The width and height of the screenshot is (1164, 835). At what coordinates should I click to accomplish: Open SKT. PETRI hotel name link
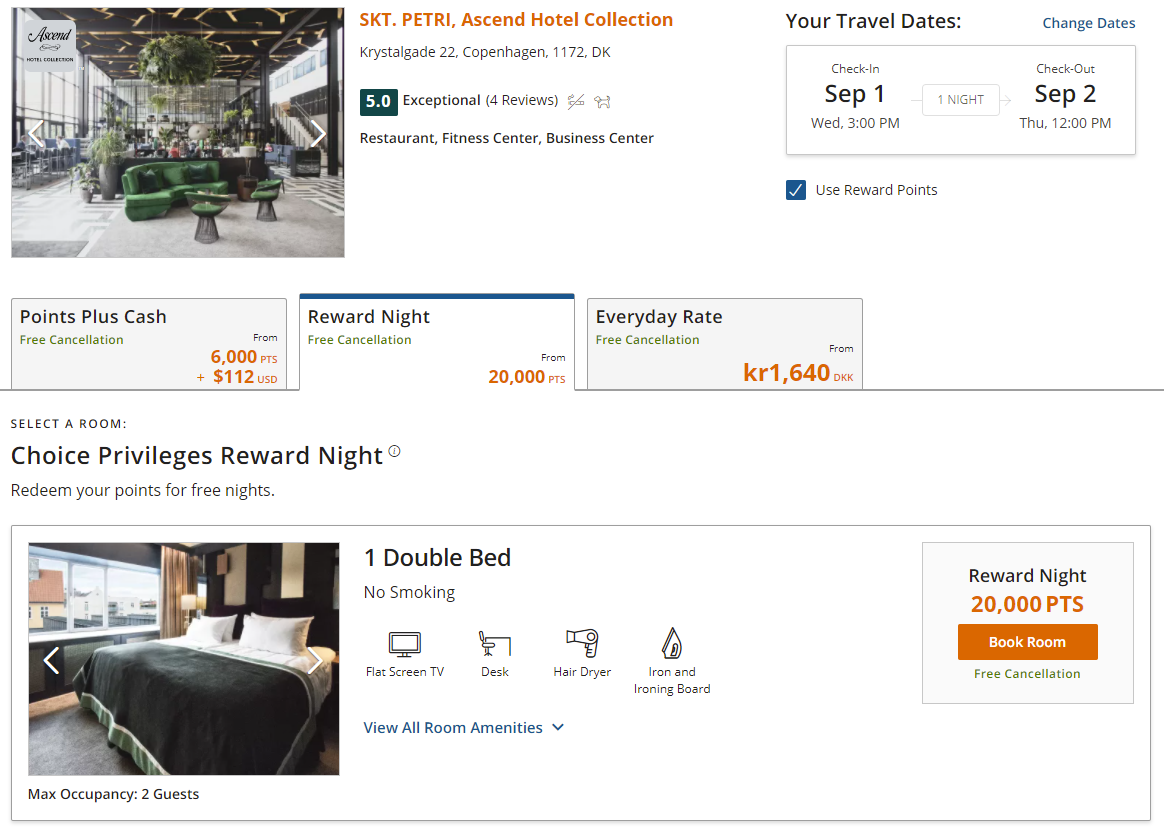pyautogui.click(x=516, y=20)
